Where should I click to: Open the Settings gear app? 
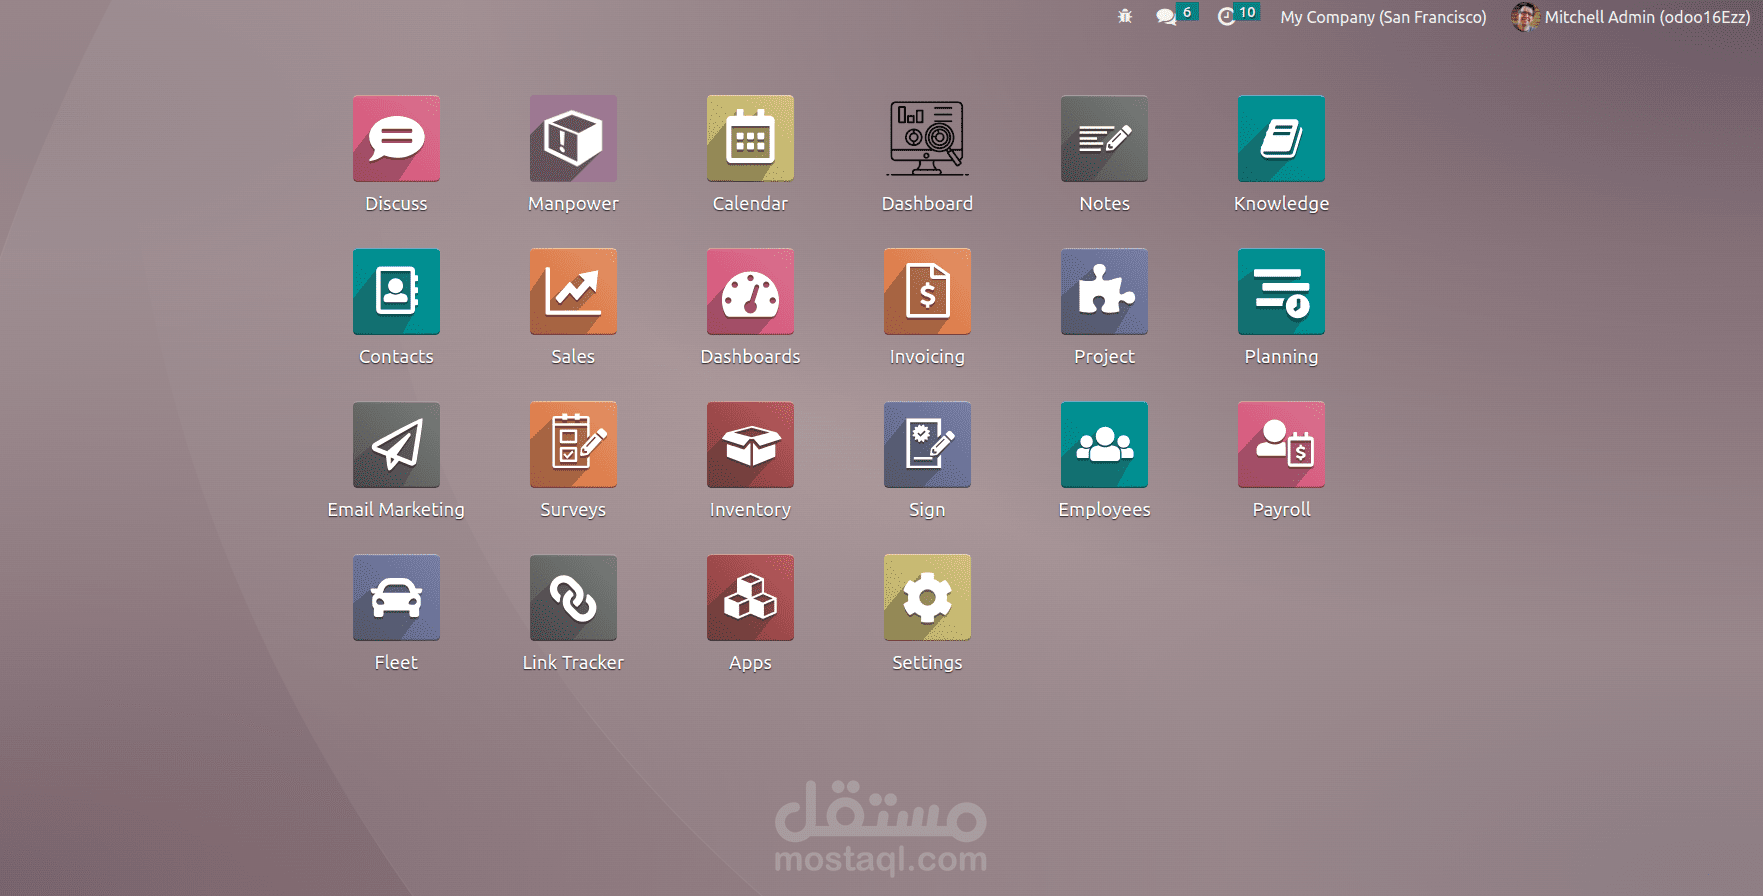click(x=927, y=598)
